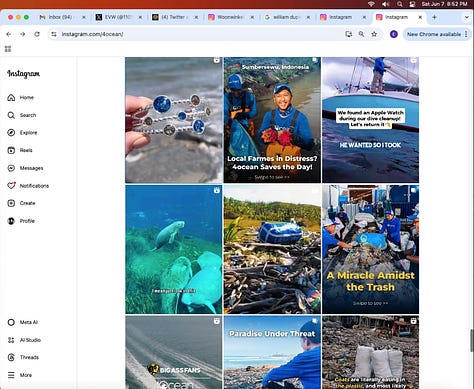
Task: Open the goats eating plastic reel
Action: (x=370, y=352)
